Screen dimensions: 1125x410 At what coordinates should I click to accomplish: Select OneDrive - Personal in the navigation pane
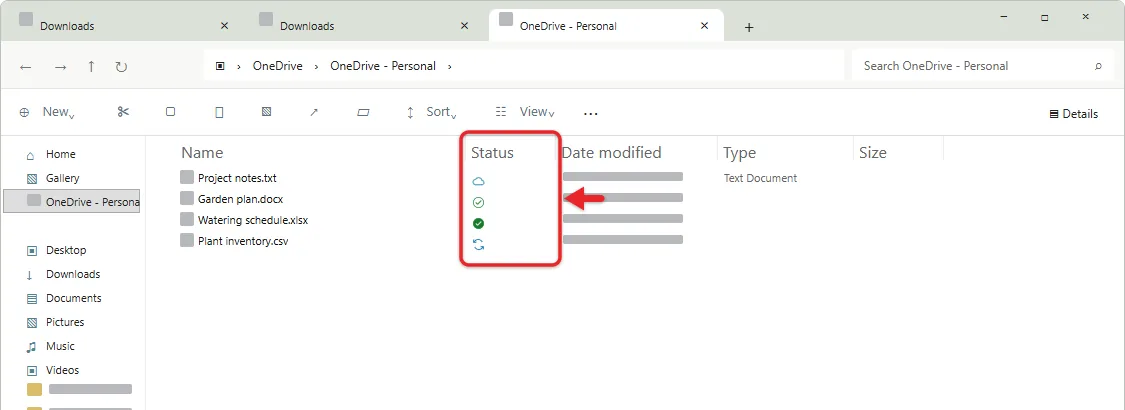(72, 202)
